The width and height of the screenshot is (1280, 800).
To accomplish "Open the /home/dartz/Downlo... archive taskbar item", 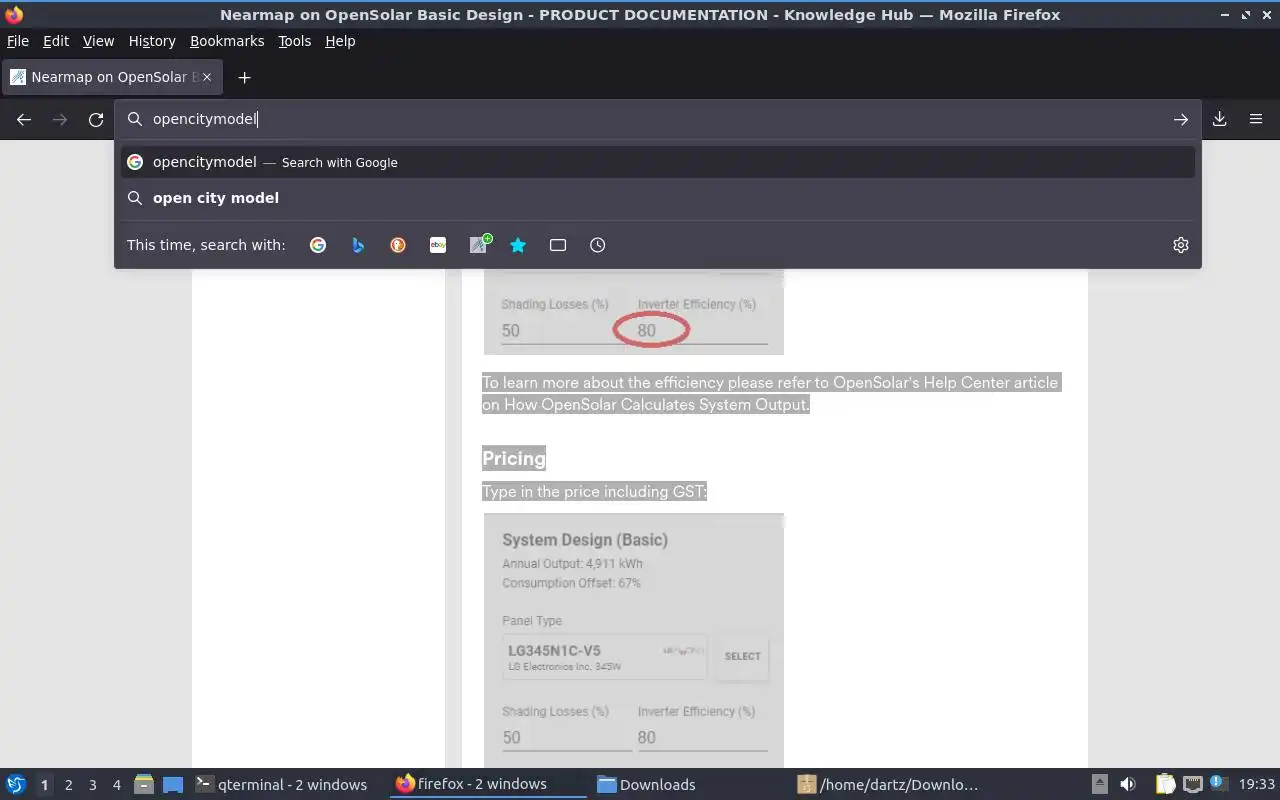I will pos(888,784).
